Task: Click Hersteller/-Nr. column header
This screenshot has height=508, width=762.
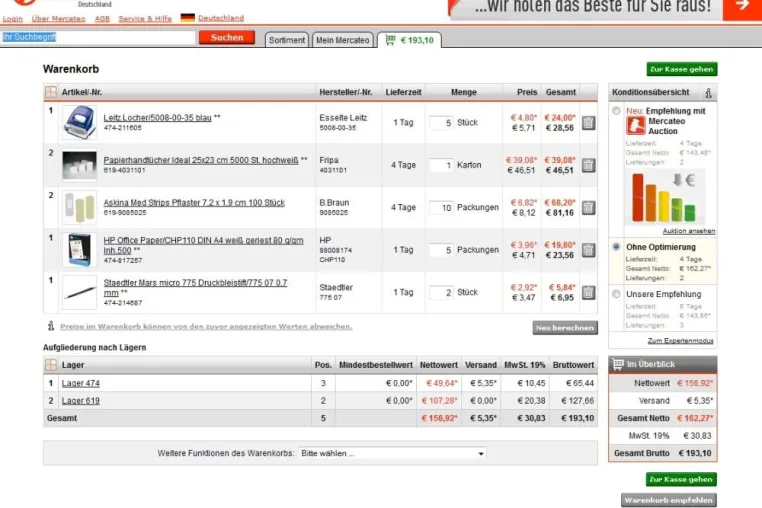Action: (x=346, y=92)
